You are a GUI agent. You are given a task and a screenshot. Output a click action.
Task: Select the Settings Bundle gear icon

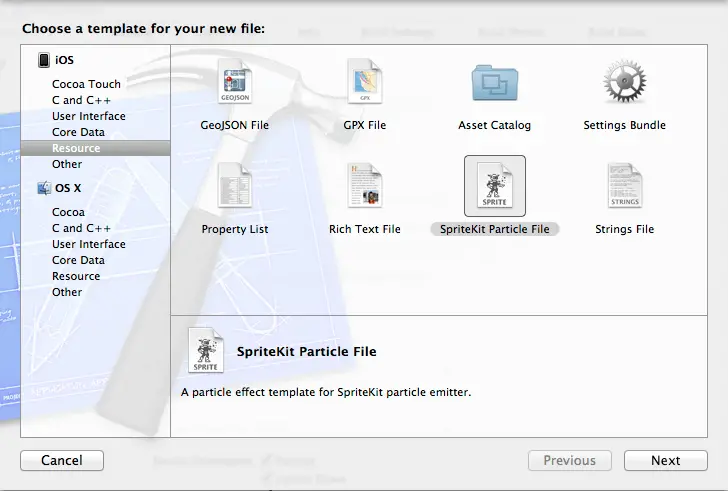(x=624, y=82)
